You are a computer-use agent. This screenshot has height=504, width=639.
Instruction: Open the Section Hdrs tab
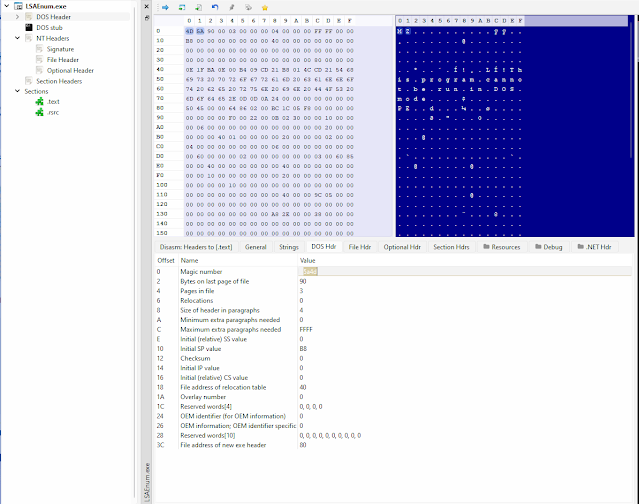pos(451,246)
